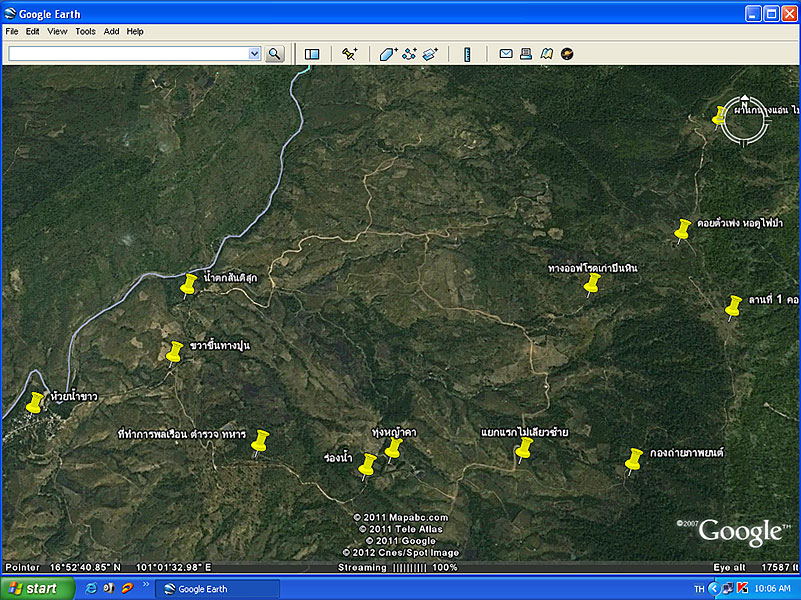Select the Add Path tool
Image resolution: width=801 pixels, height=600 pixels.
pyautogui.click(x=409, y=54)
